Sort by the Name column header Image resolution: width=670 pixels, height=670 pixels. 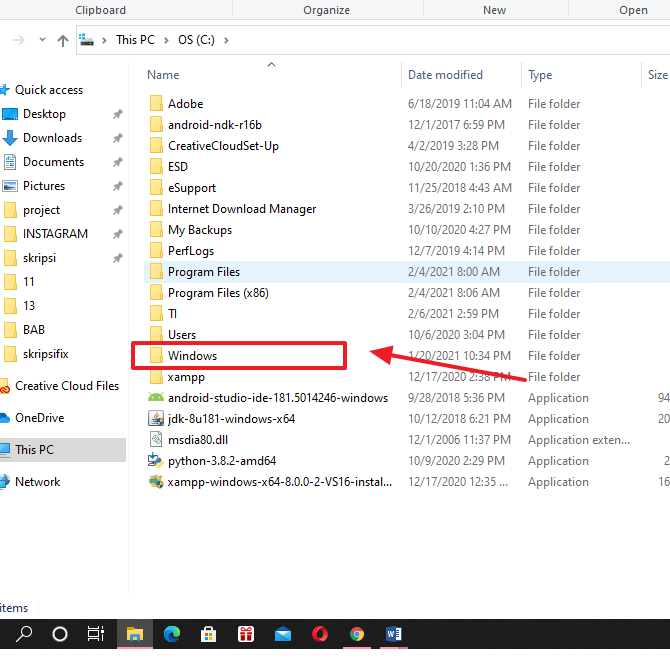tap(163, 75)
